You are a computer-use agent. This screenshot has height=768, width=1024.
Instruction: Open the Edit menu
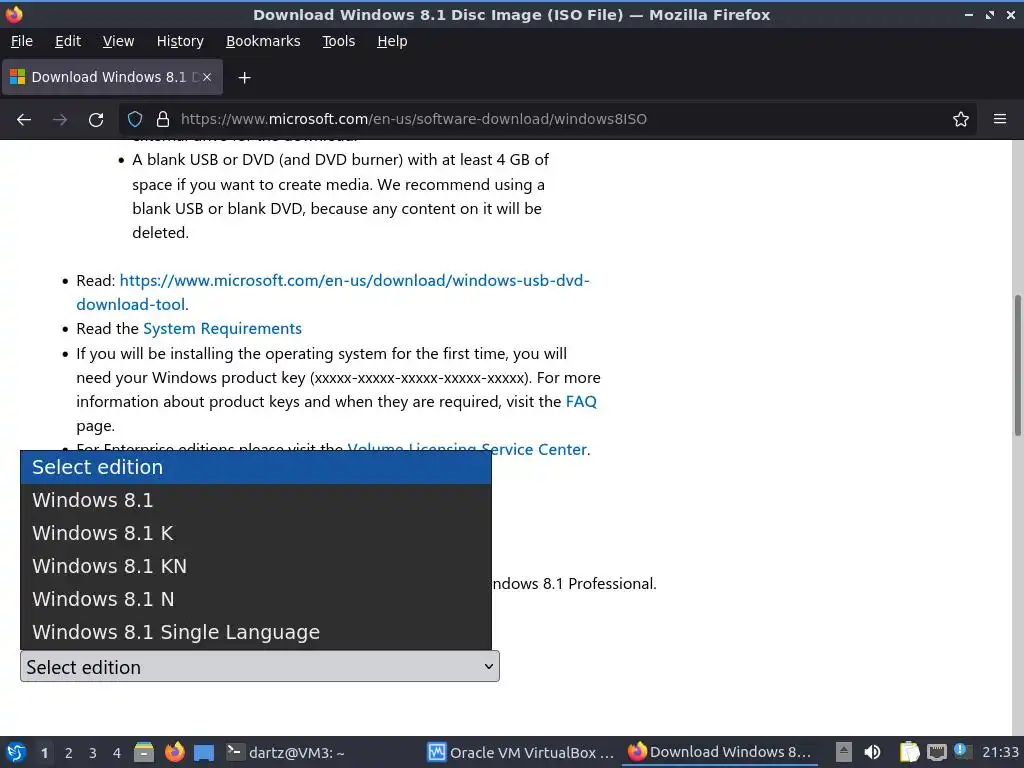point(68,41)
